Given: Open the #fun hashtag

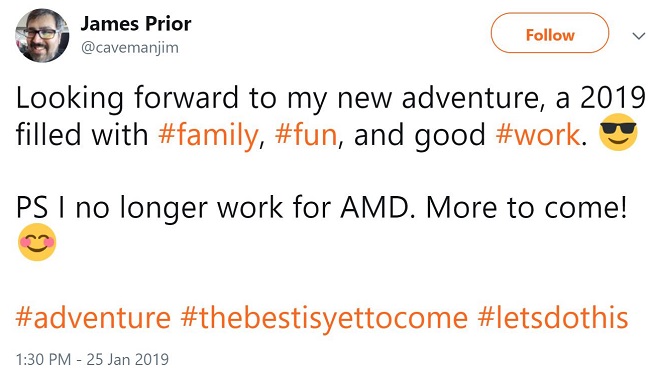Looking at the screenshot, I should coord(306,135).
